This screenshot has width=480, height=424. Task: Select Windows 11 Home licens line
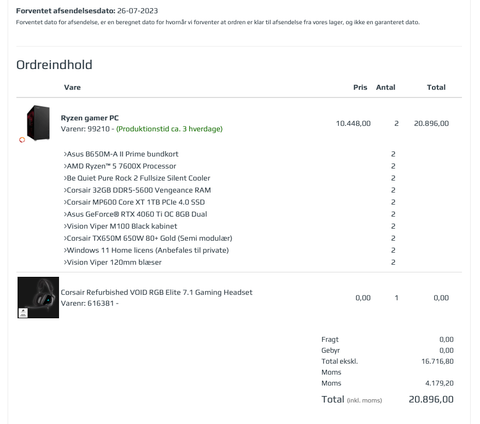146,250
